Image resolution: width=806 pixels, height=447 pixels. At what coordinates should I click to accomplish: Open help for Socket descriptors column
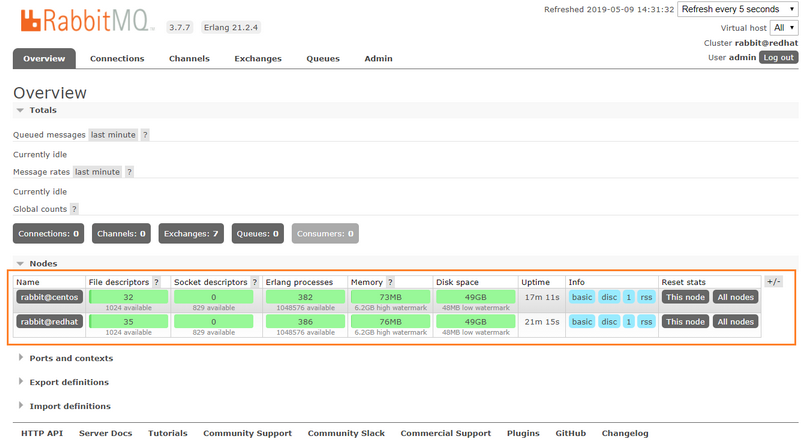(x=254, y=282)
